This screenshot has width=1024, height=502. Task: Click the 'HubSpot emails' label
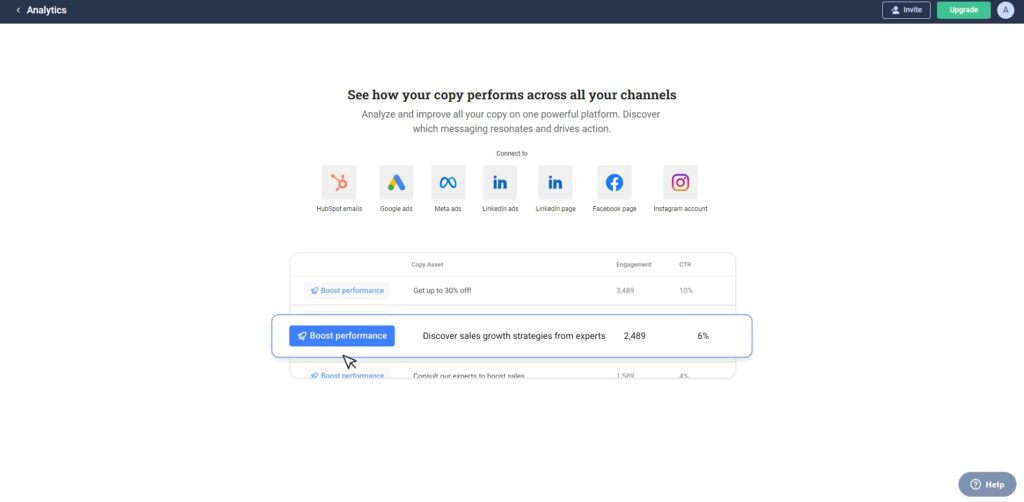(339, 209)
